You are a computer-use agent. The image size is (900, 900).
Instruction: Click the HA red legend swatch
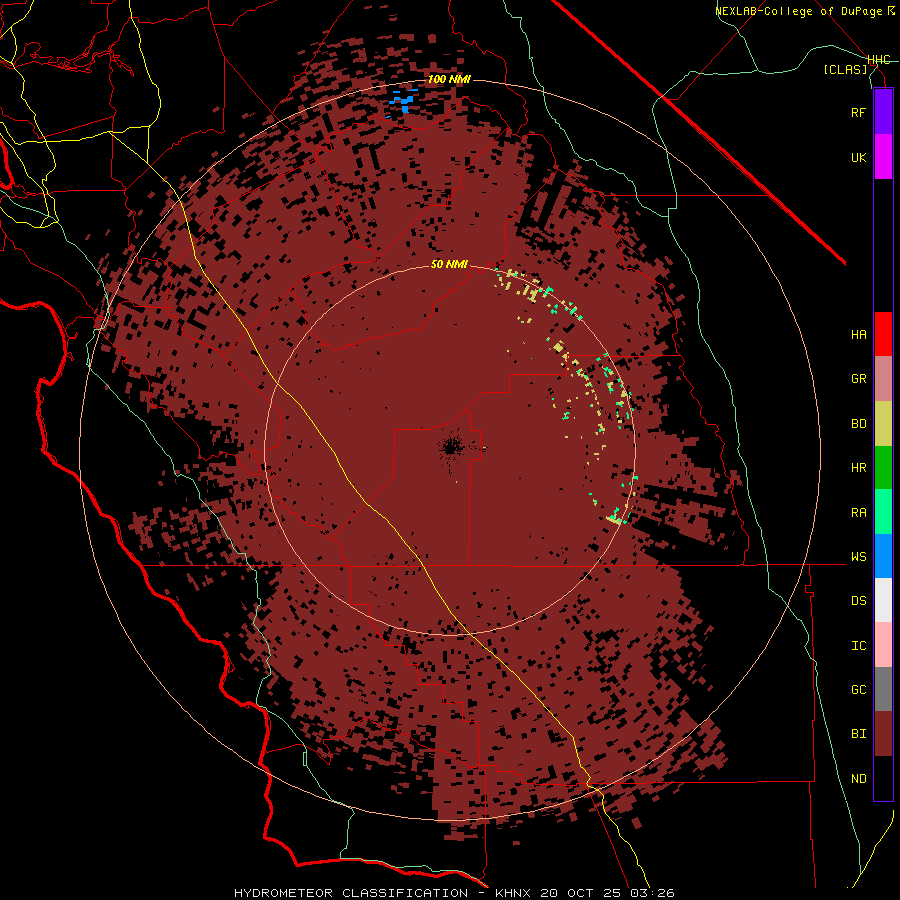coord(883,334)
